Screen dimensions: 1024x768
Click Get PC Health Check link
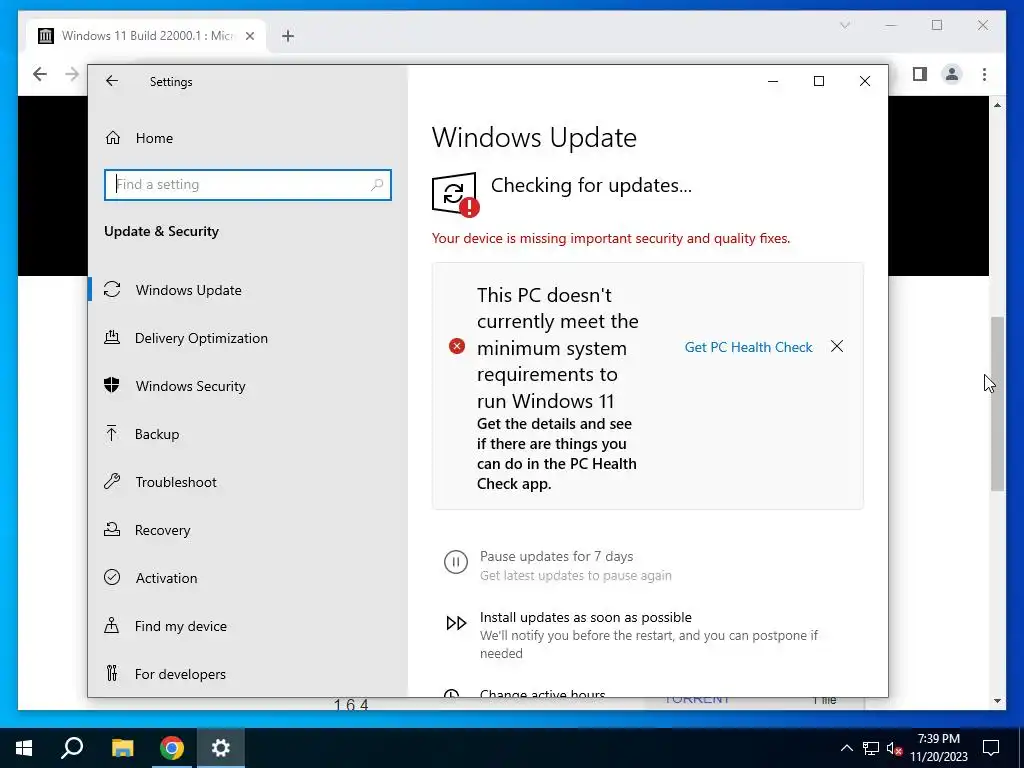pyautogui.click(x=748, y=347)
